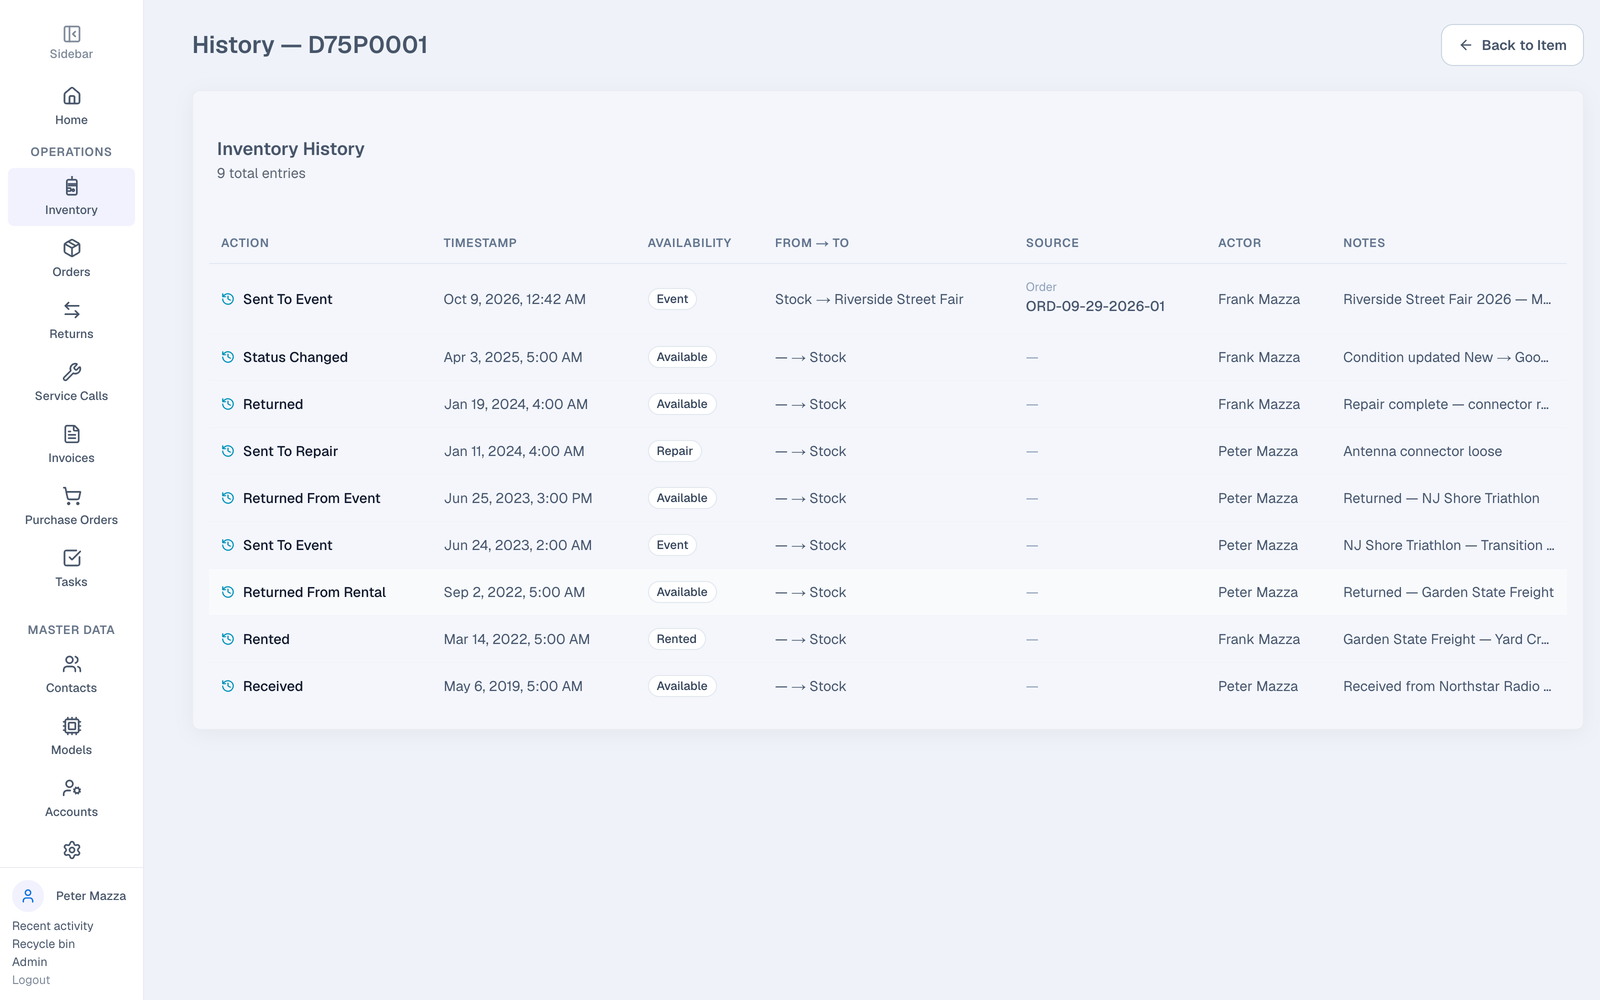Open the Recycle bin link
This screenshot has height=1000, width=1600.
tap(43, 944)
